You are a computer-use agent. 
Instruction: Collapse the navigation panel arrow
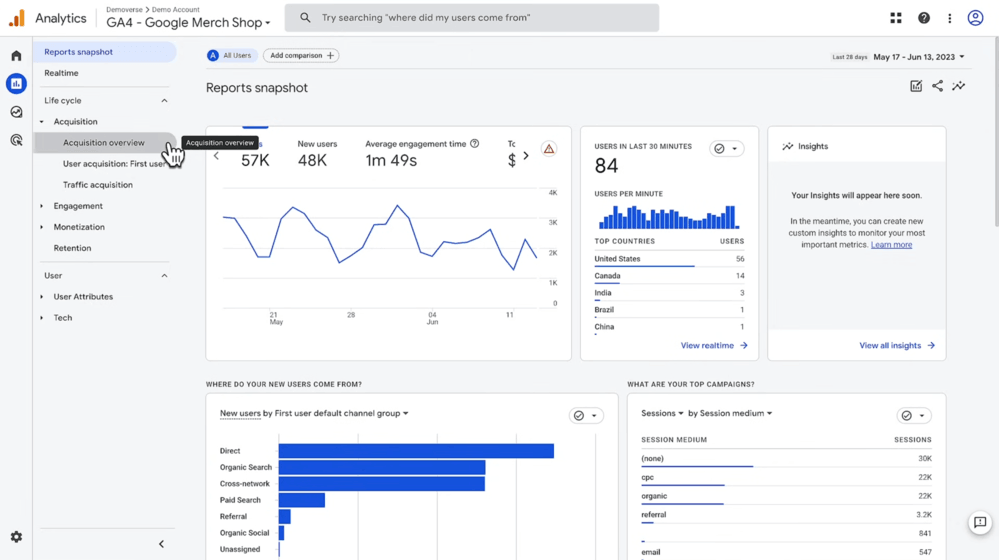click(x=161, y=544)
